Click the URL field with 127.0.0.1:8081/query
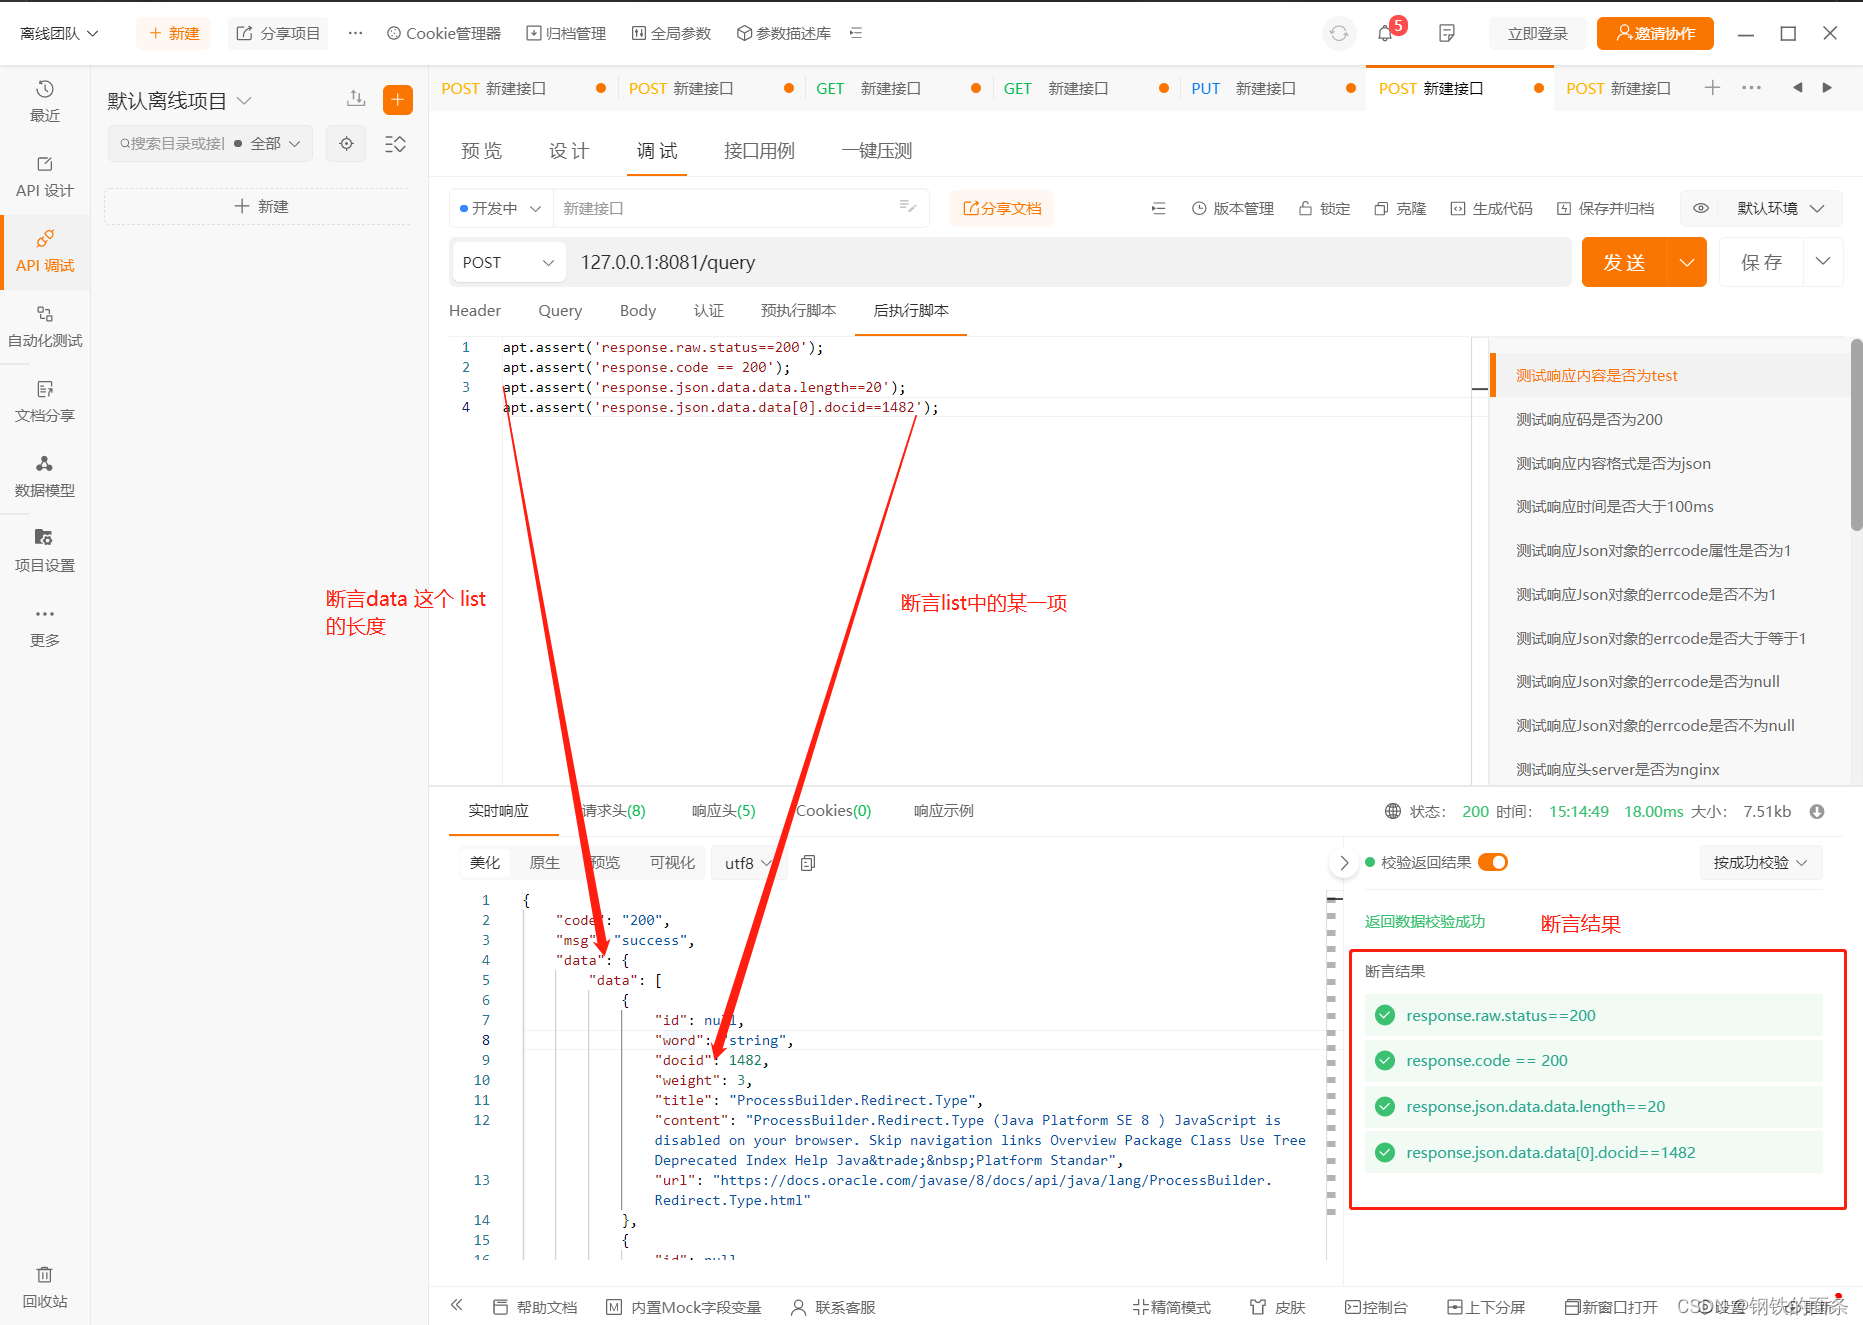Image resolution: width=1863 pixels, height=1325 pixels. (x=1070, y=262)
